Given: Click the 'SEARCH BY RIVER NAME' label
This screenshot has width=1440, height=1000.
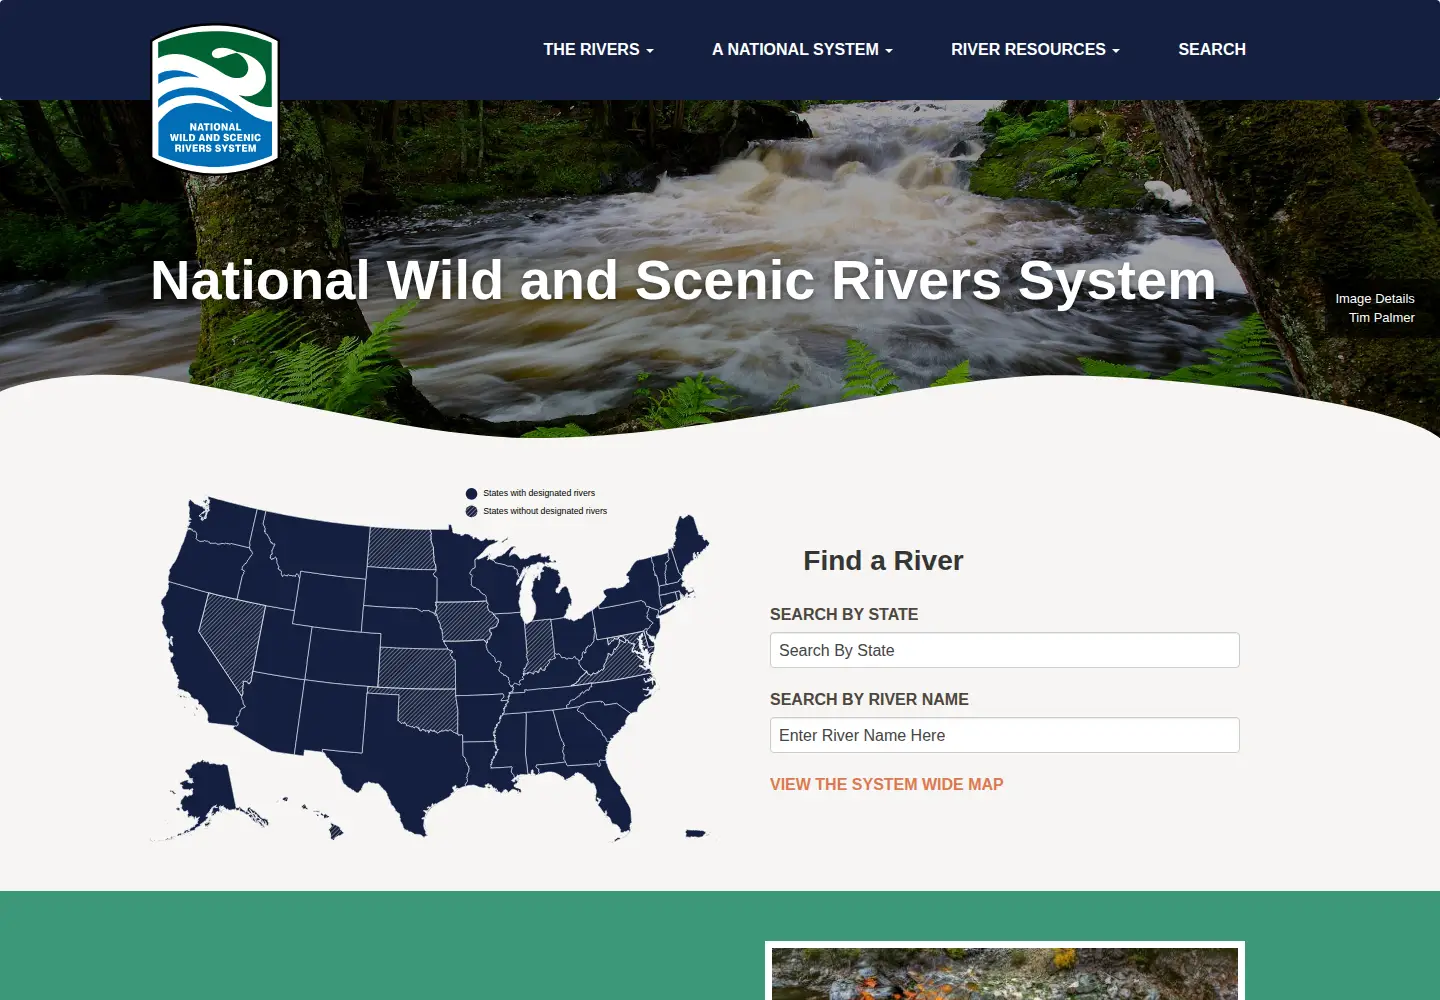Looking at the screenshot, I should tap(869, 699).
